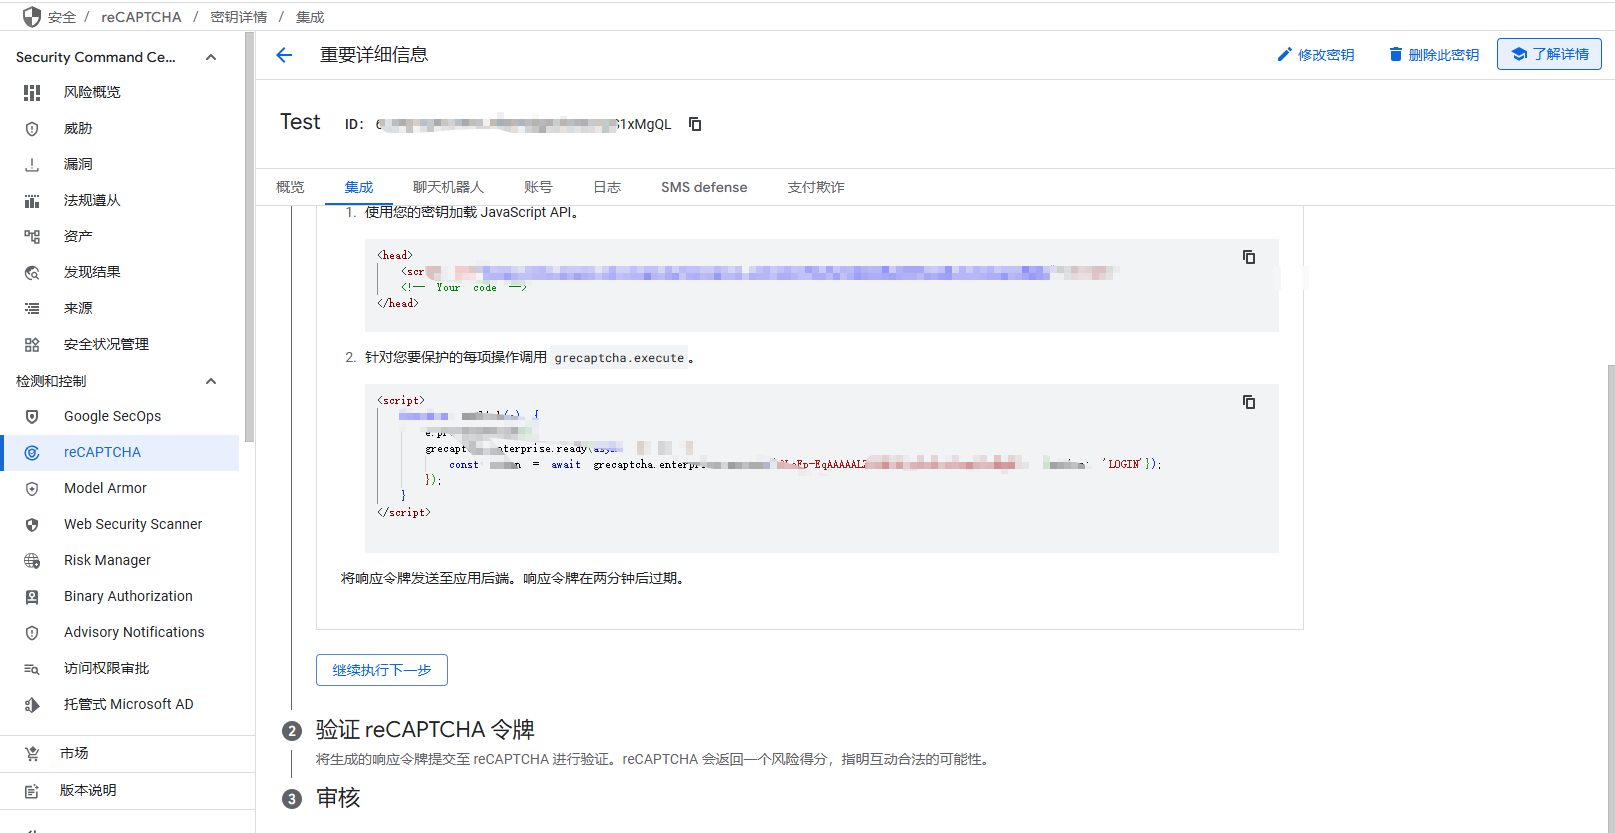Viewport: 1615px width, 833px height.
Task: Click the trash icon for 删除此密钥
Action: 1396,54
